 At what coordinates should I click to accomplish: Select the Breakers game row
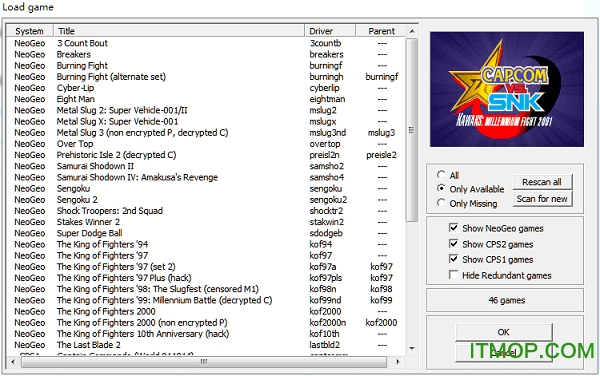click(x=206, y=54)
